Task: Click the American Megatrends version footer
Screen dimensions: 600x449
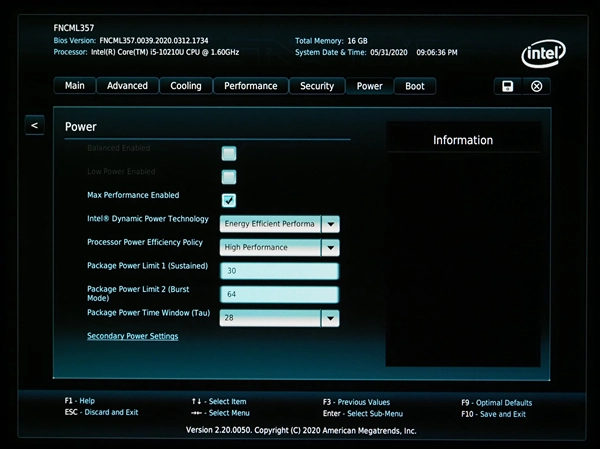Action: click(x=301, y=430)
